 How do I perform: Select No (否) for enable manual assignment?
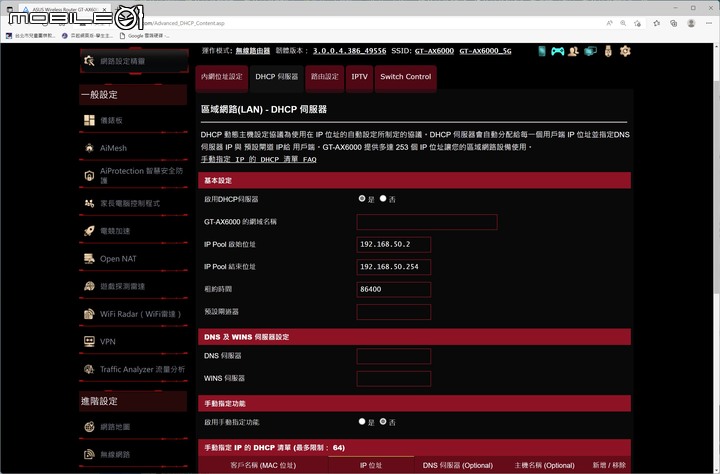tap(383, 421)
